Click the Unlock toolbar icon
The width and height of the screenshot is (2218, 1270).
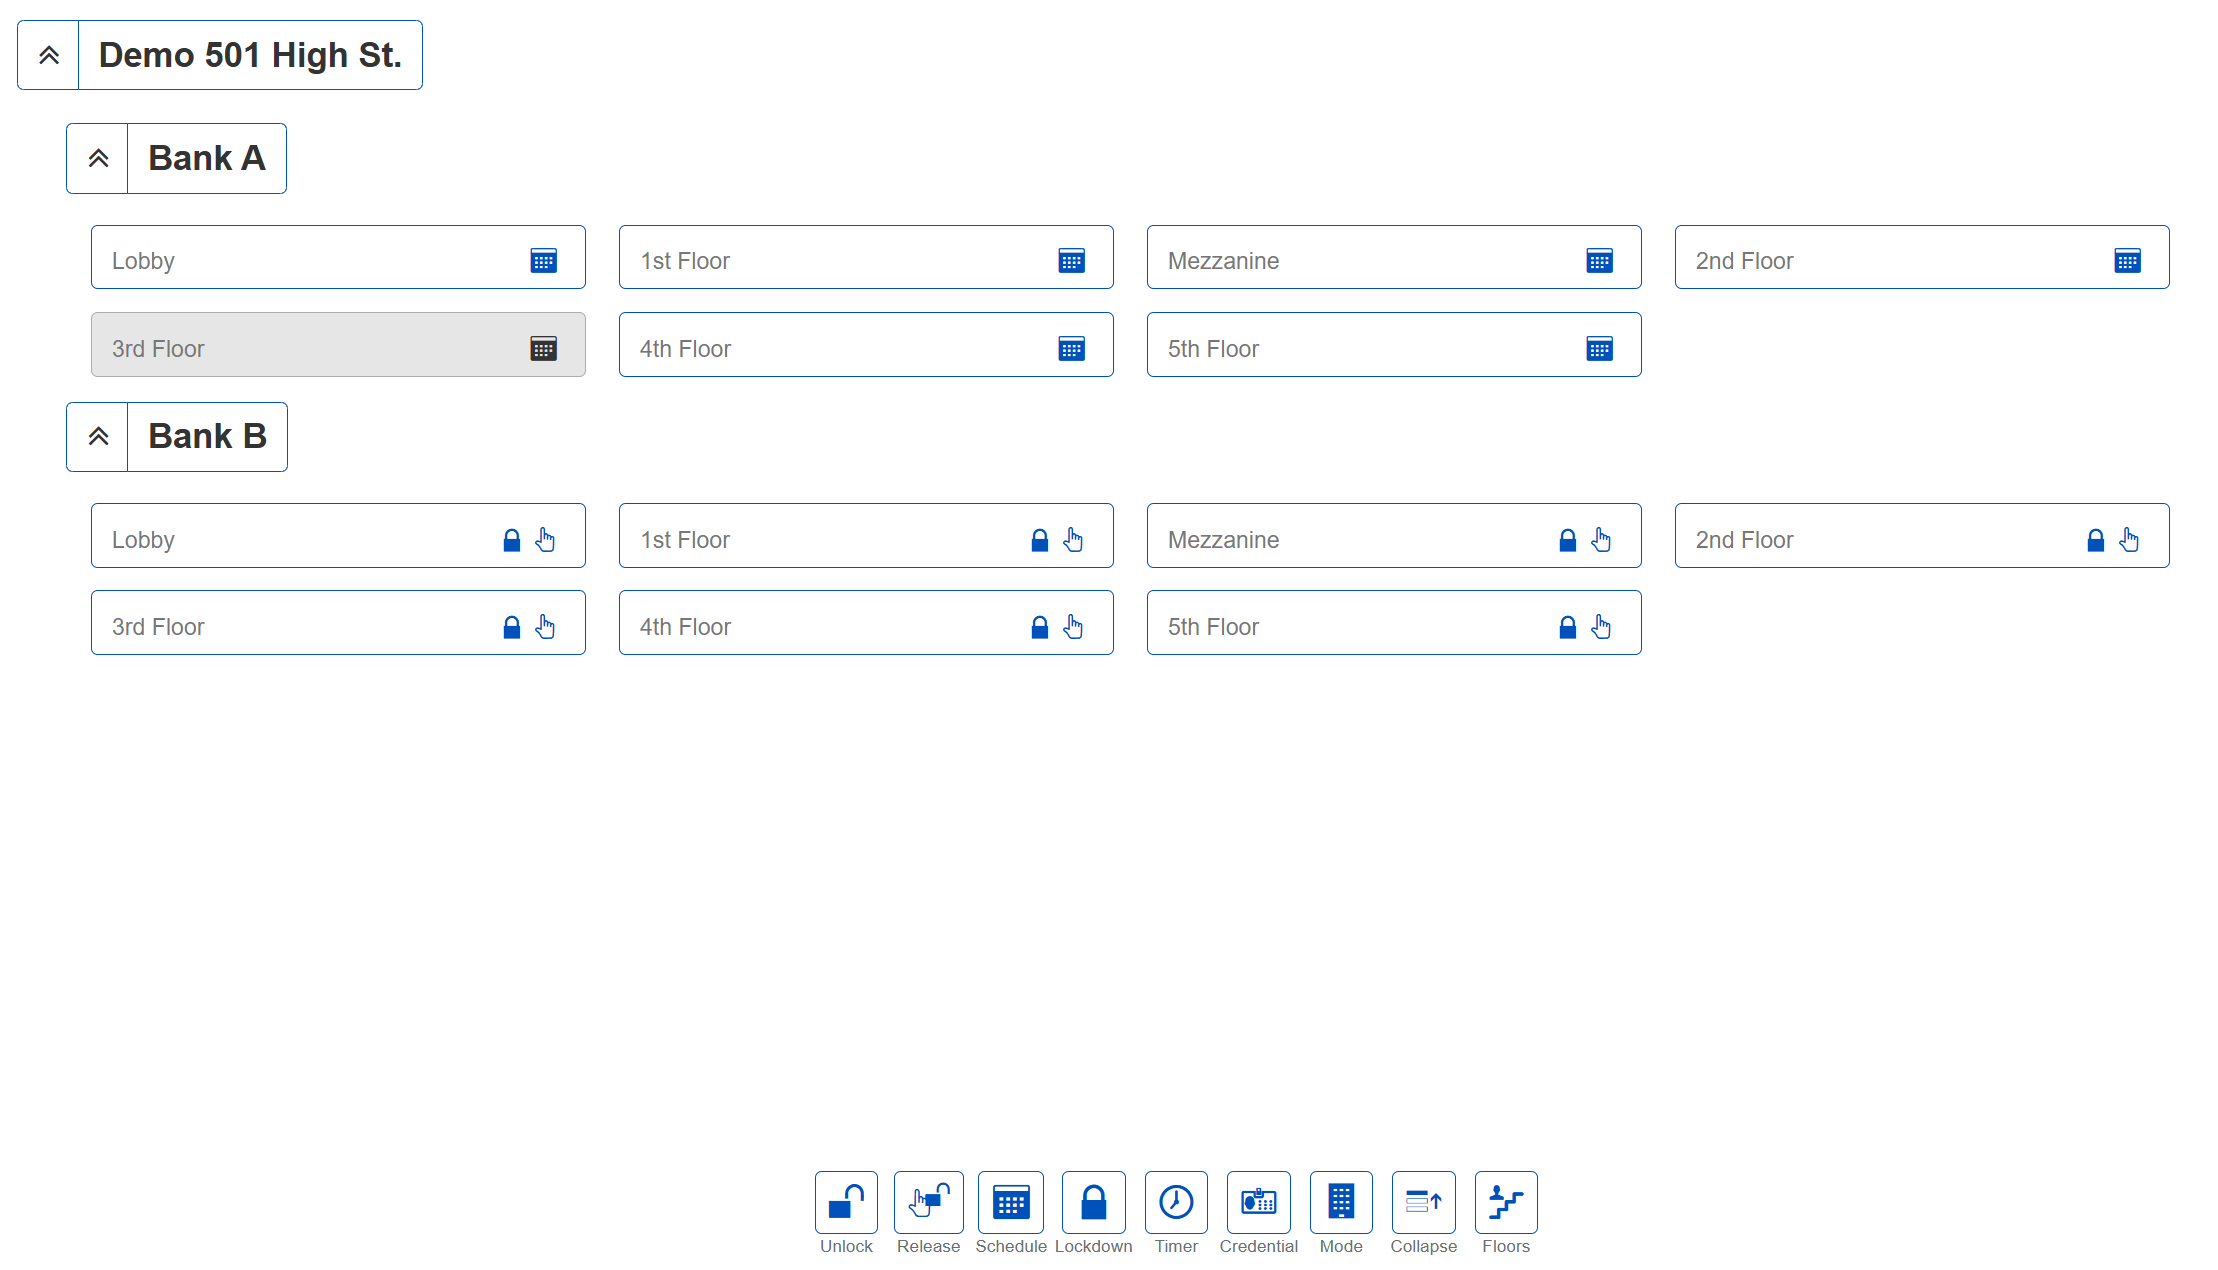click(846, 1202)
